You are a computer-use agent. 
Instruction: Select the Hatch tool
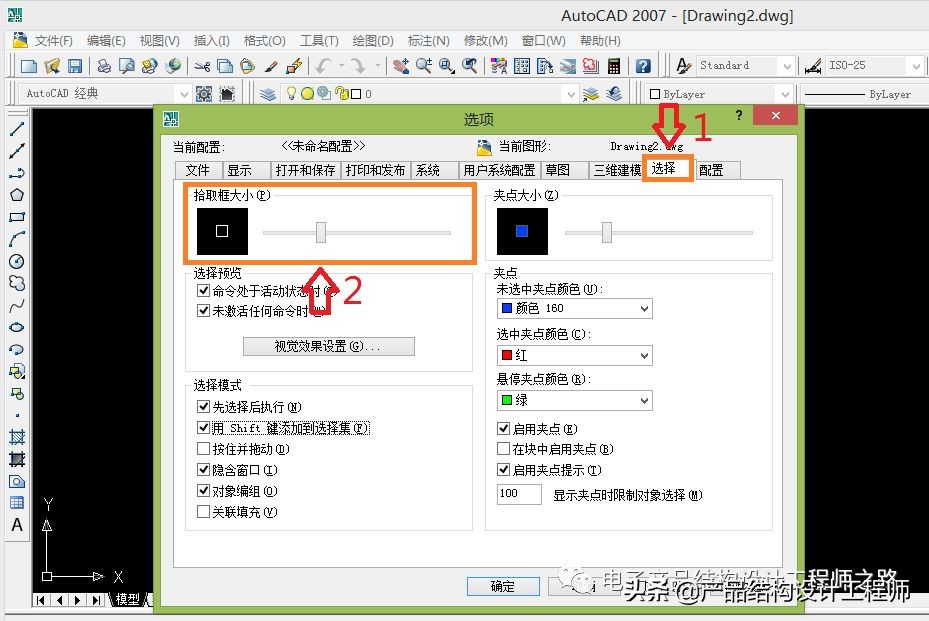click(17, 437)
